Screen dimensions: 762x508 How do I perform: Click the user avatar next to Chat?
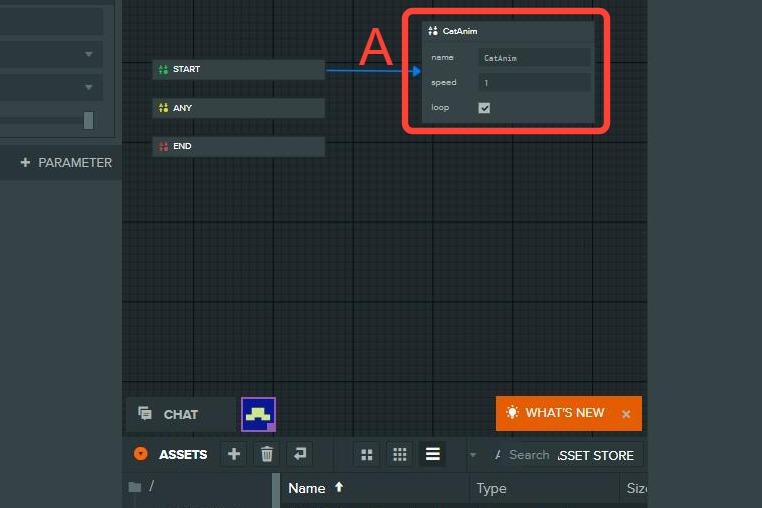[258, 414]
